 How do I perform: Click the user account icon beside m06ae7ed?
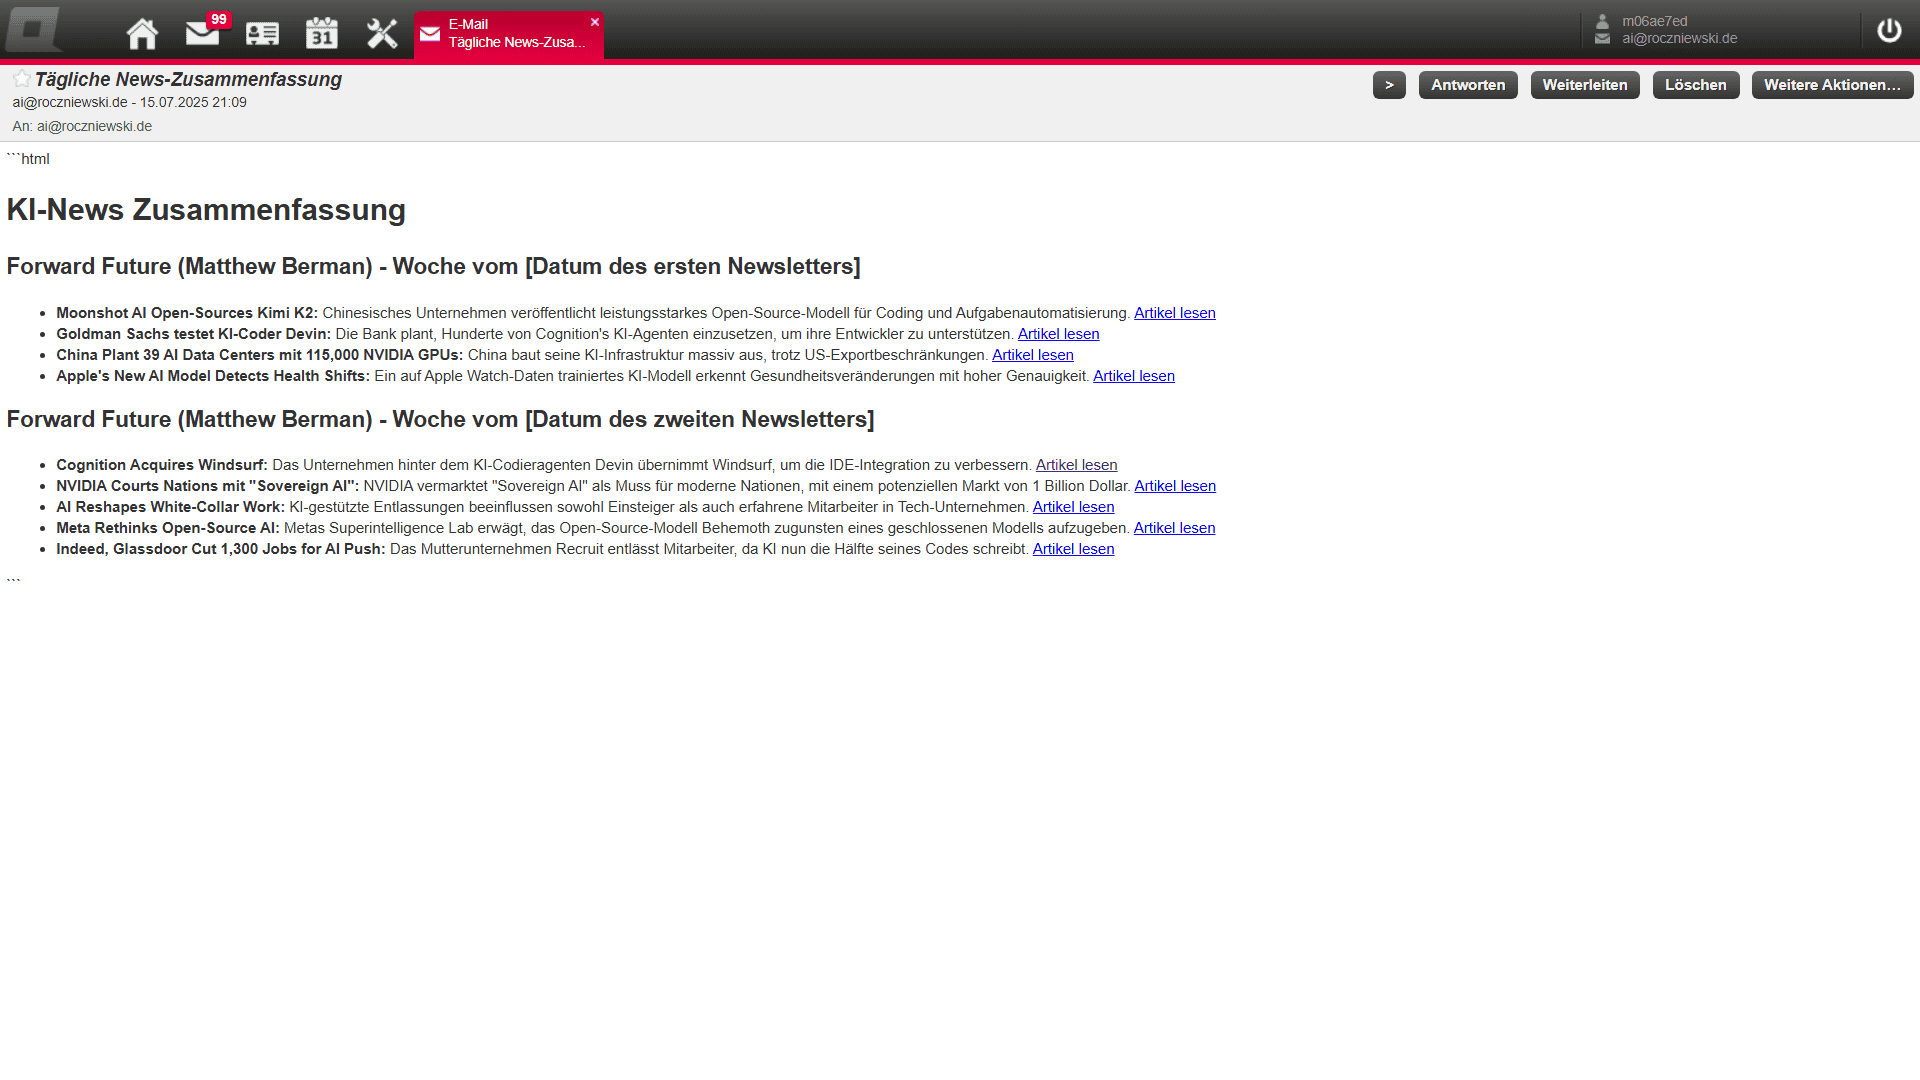1604,20
